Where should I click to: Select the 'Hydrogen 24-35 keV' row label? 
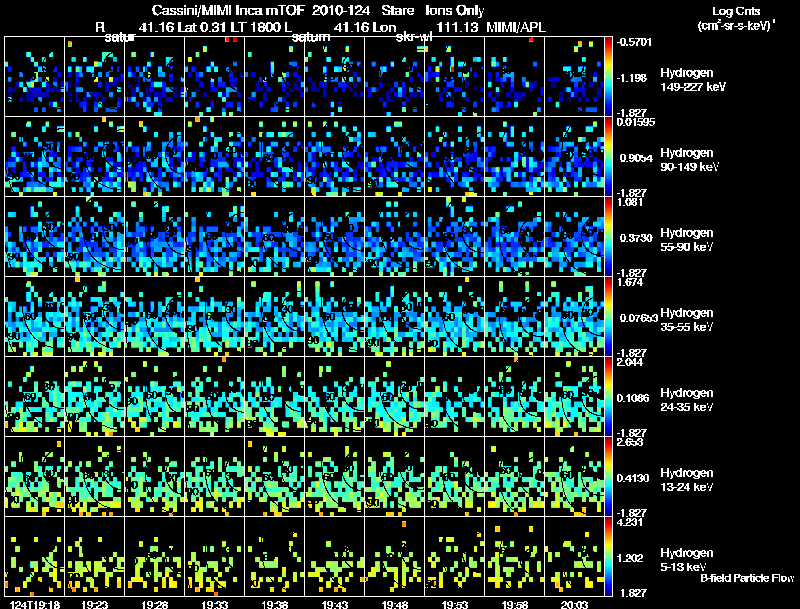point(687,400)
